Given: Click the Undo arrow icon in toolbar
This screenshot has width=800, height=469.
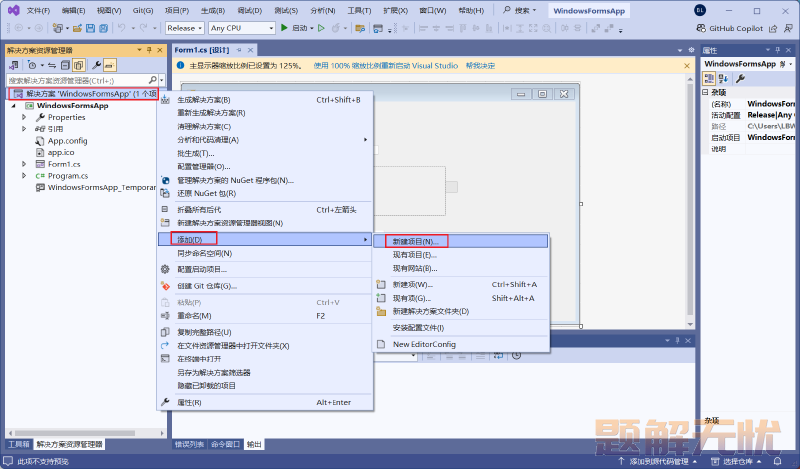Looking at the screenshot, I should 121,28.
